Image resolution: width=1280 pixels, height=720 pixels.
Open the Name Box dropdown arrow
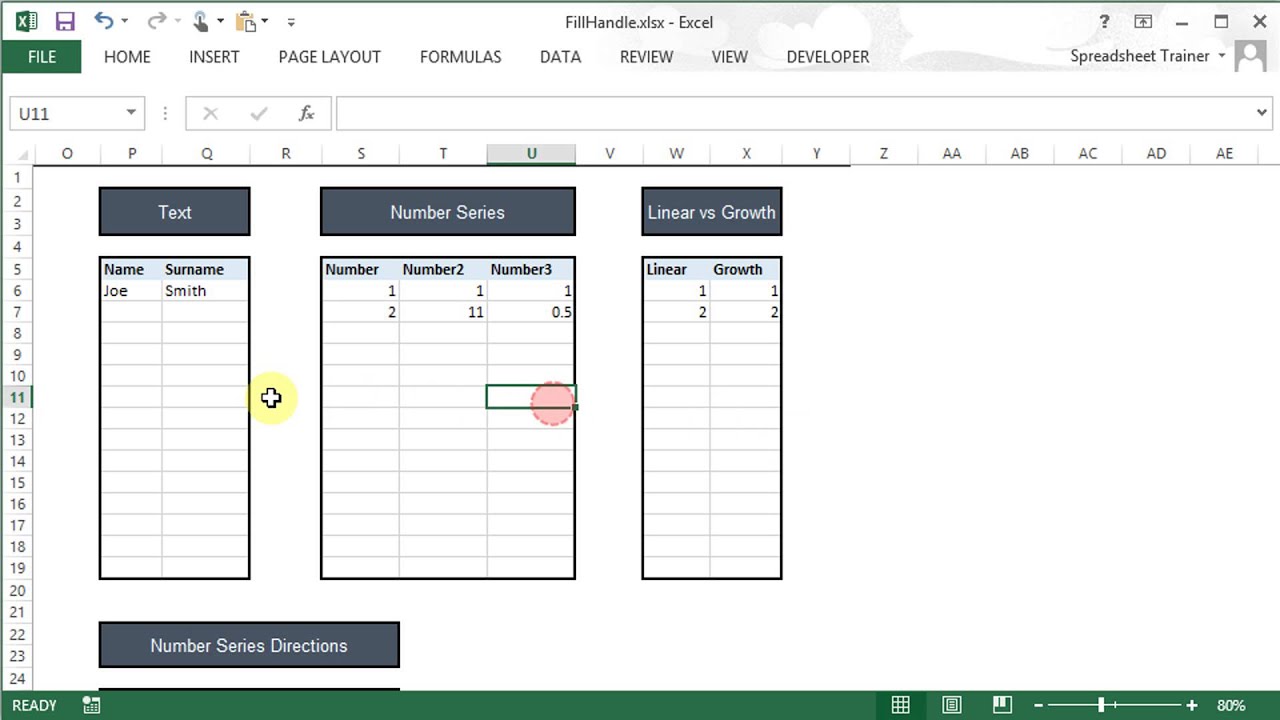pyautogui.click(x=131, y=113)
